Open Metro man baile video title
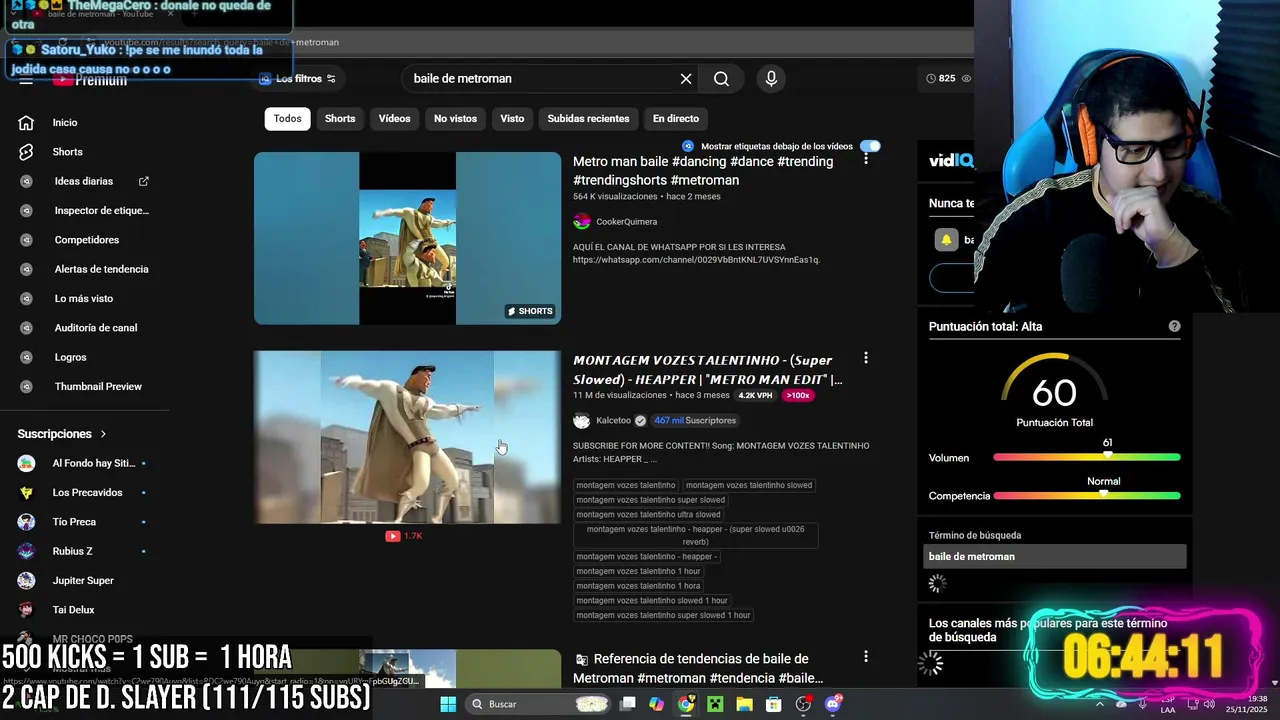Image resolution: width=1280 pixels, height=720 pixels. click(703, 171)
